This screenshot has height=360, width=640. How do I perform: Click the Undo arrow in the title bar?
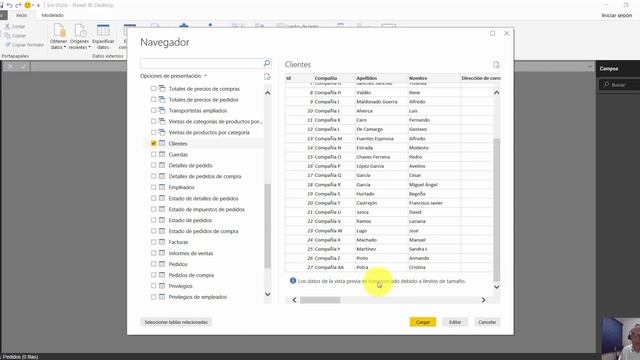pos(10,5)
